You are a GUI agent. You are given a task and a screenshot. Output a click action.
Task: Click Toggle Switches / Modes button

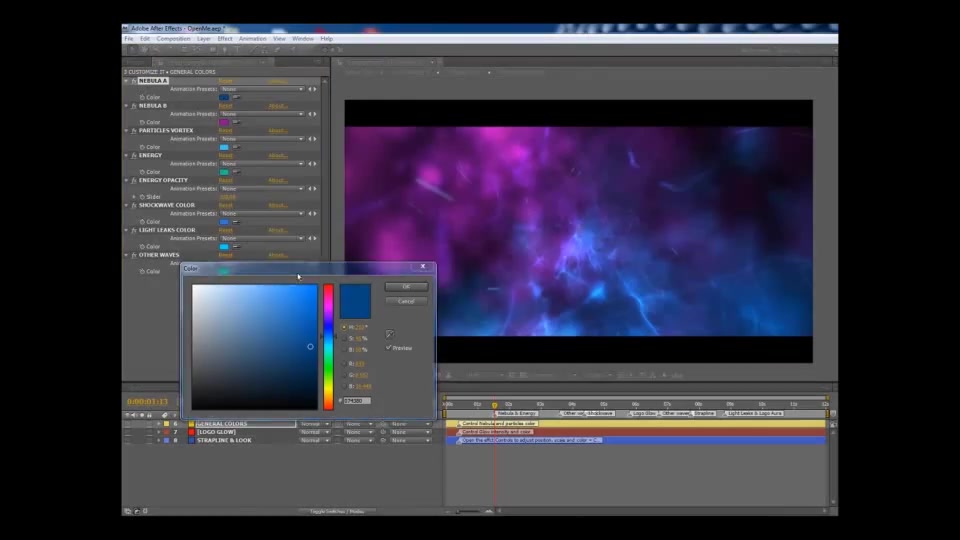point(336,511)
